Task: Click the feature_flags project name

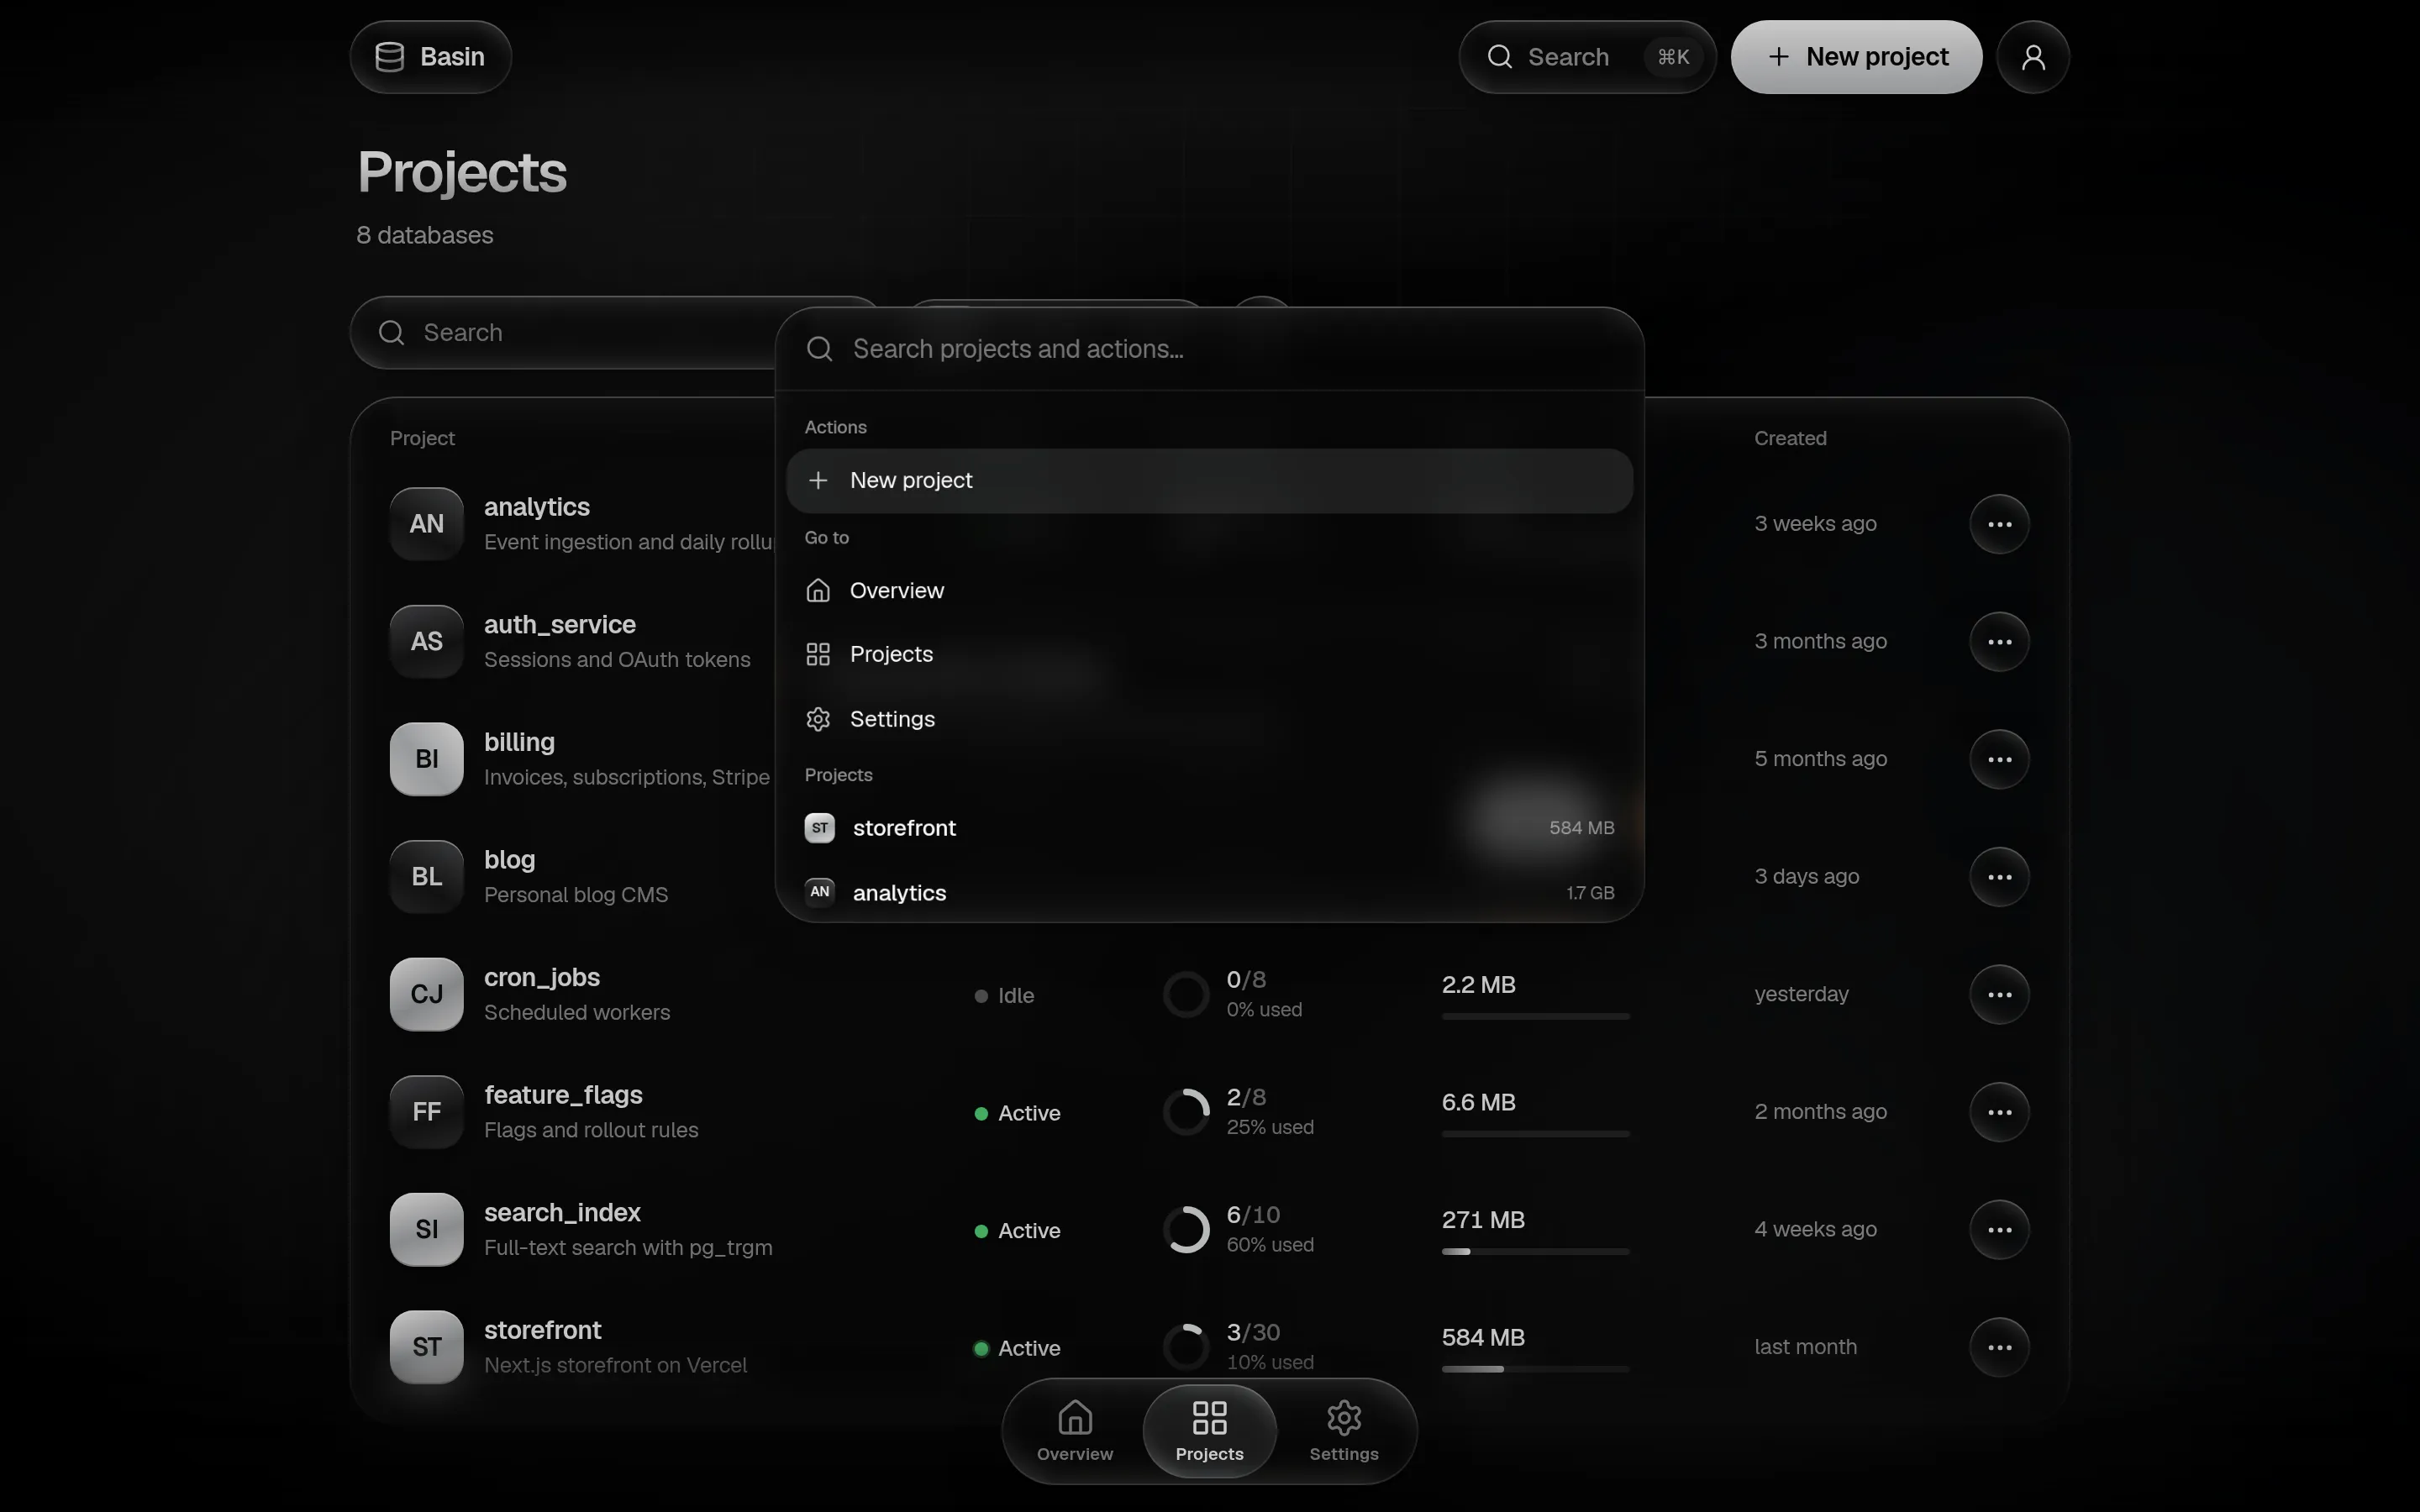Action: [x=563, y=1095]
